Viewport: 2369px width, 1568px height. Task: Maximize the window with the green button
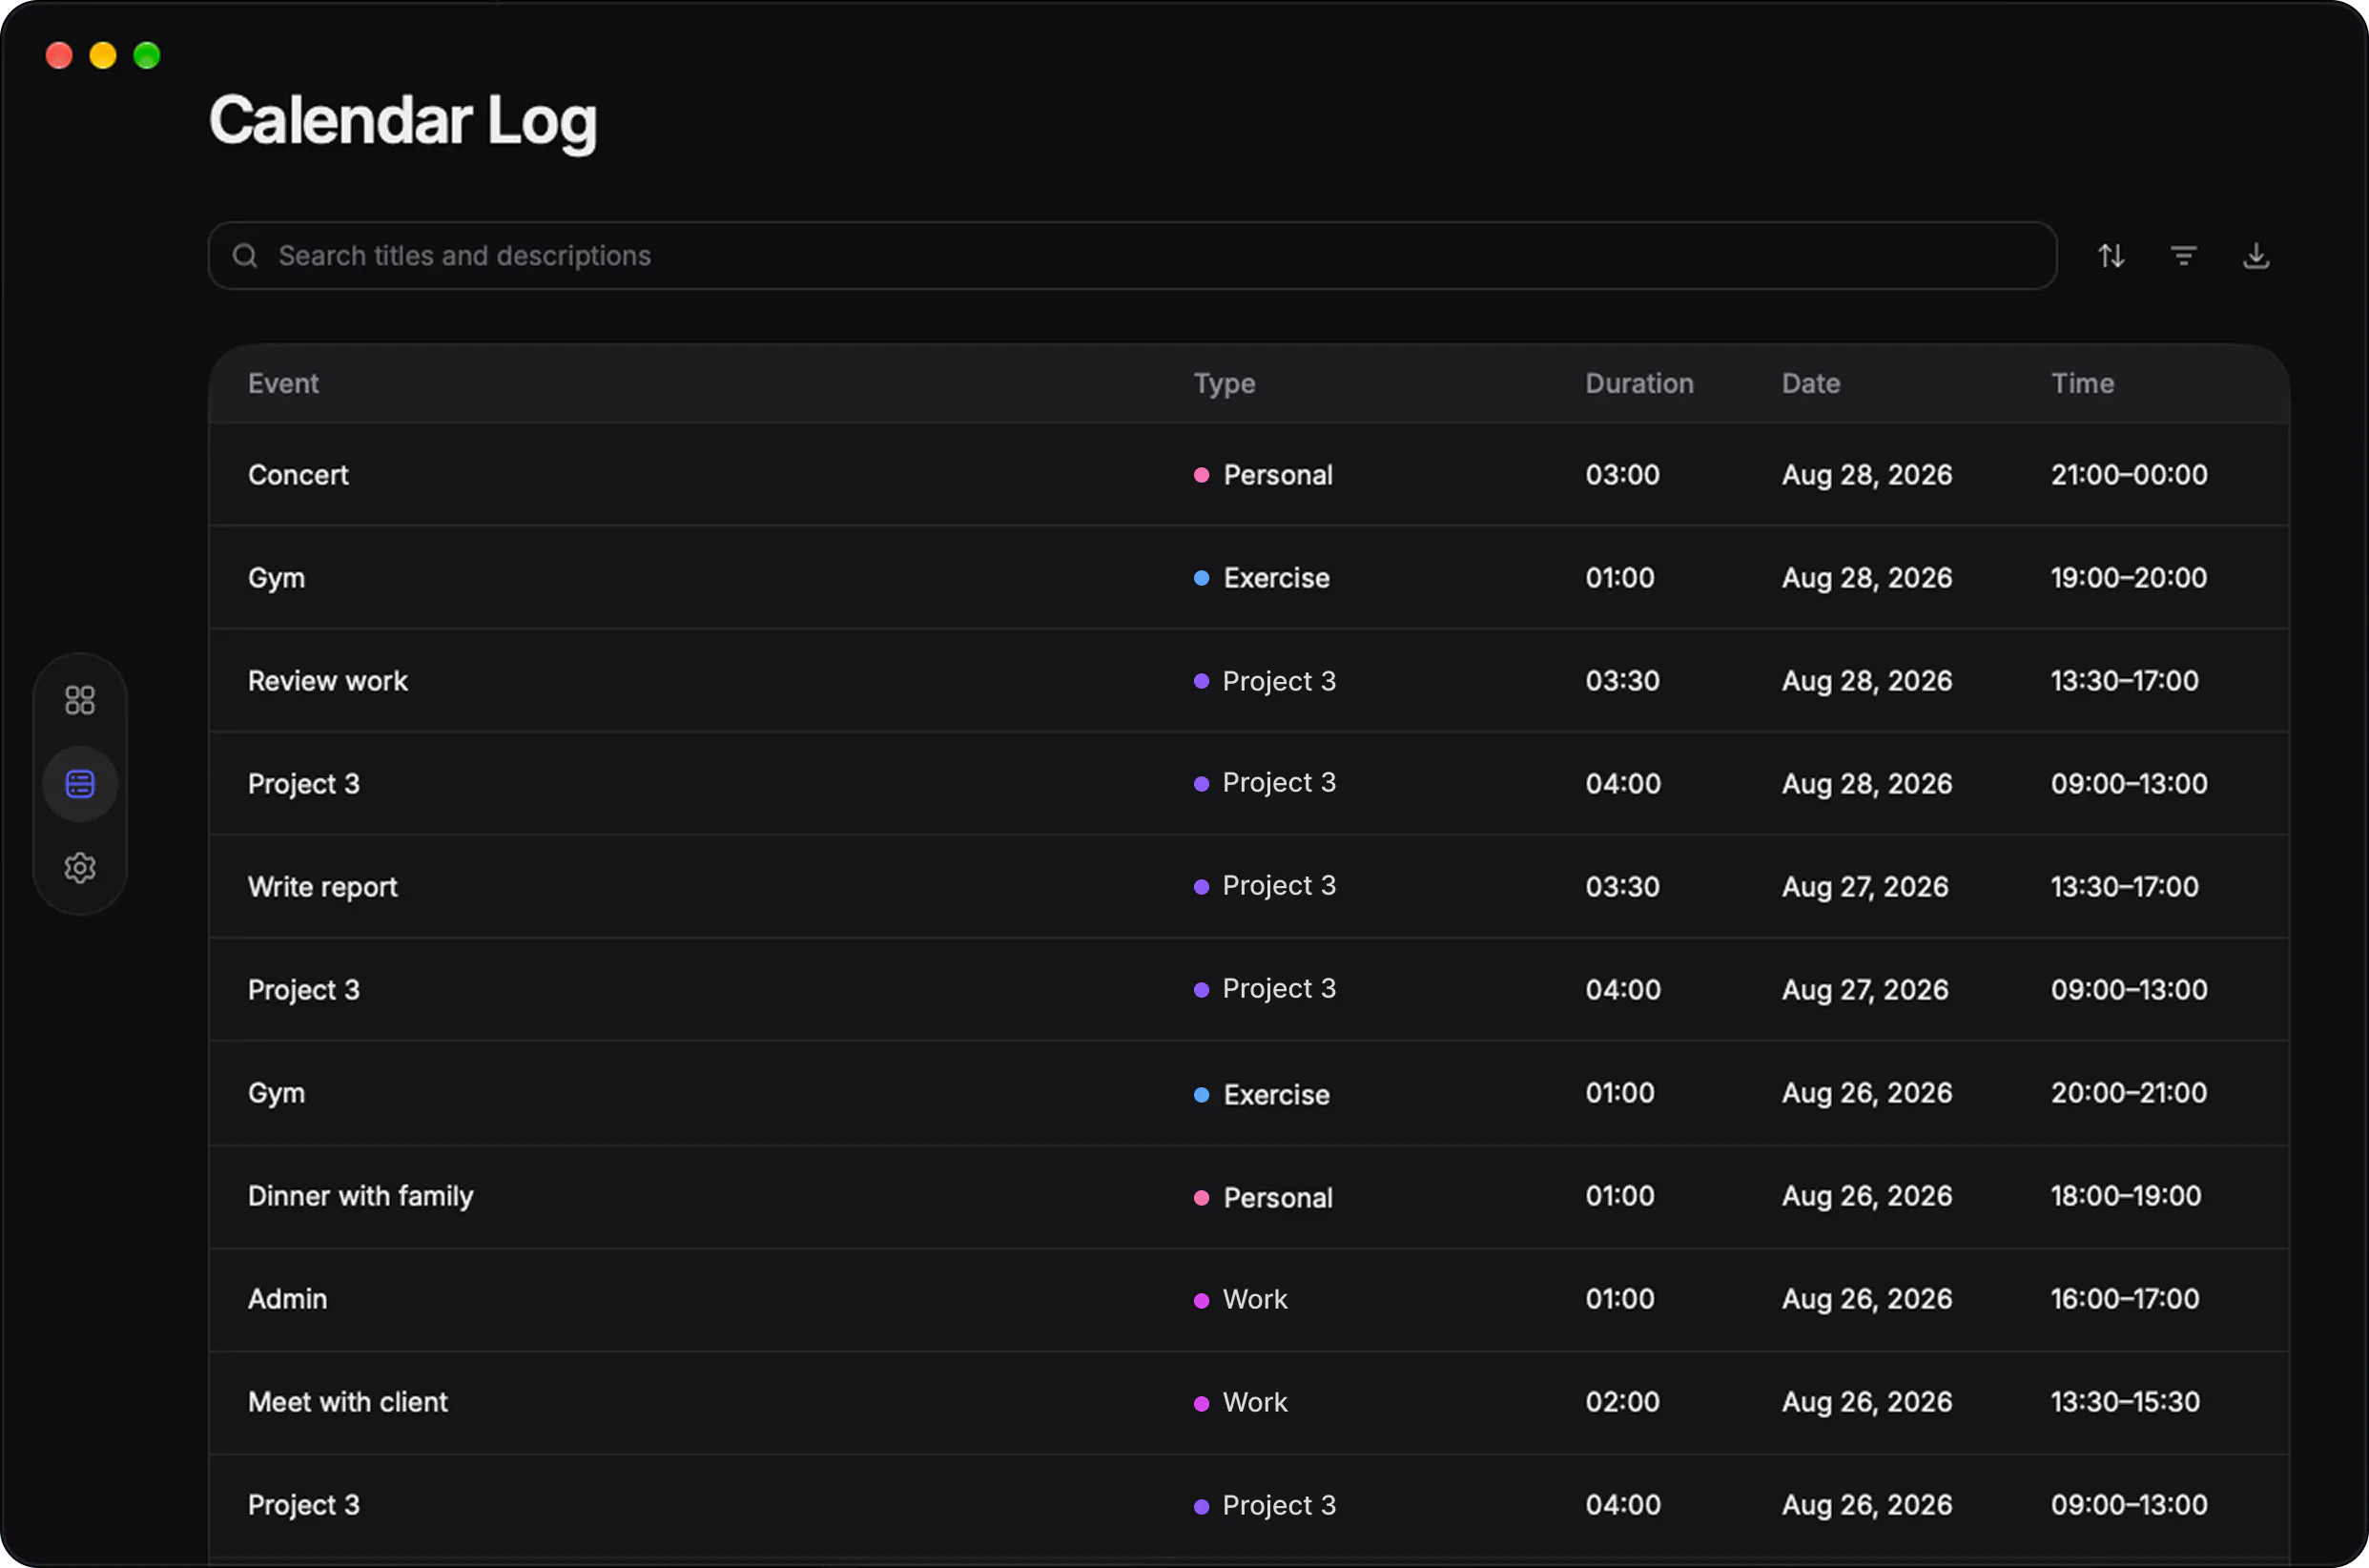[147, 55]
